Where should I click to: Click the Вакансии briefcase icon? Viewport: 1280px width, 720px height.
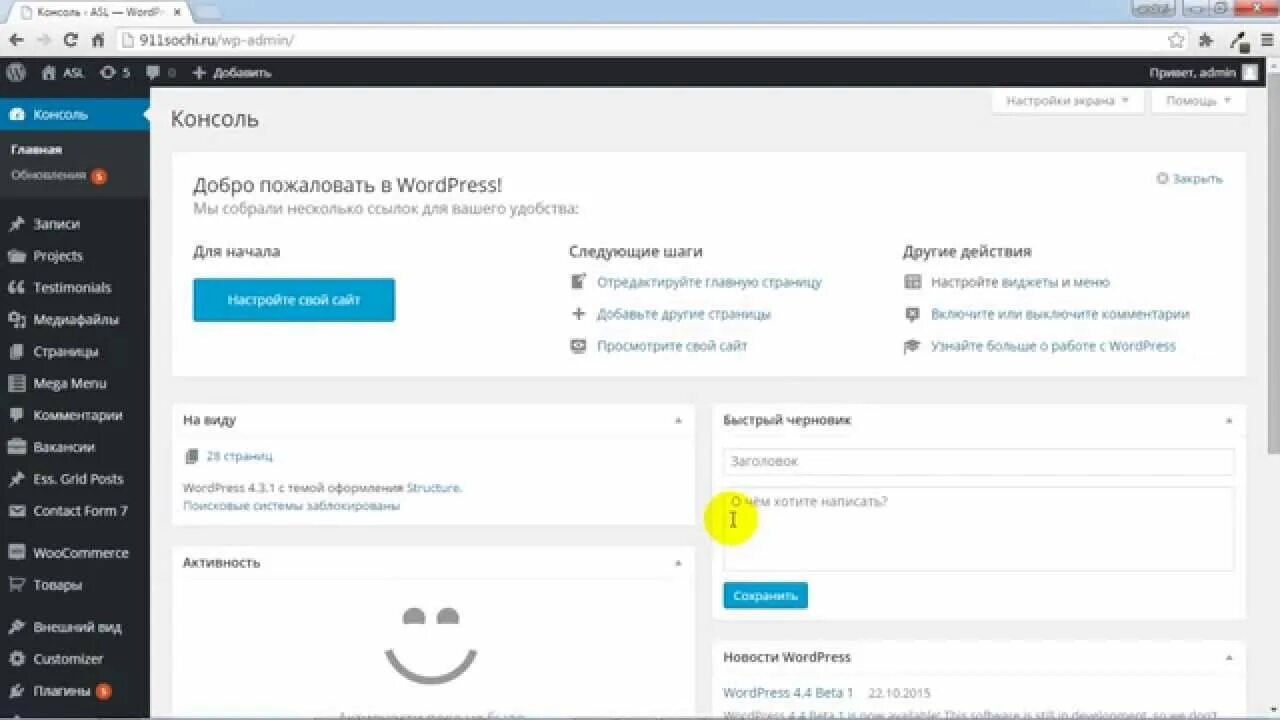[16, 447]
